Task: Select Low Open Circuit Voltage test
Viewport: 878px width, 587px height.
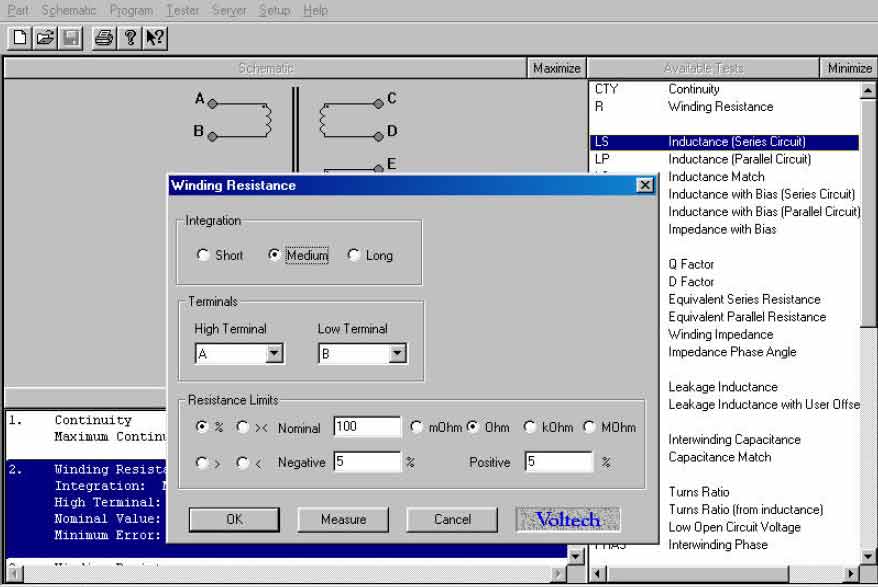Action: click(734, 527)
